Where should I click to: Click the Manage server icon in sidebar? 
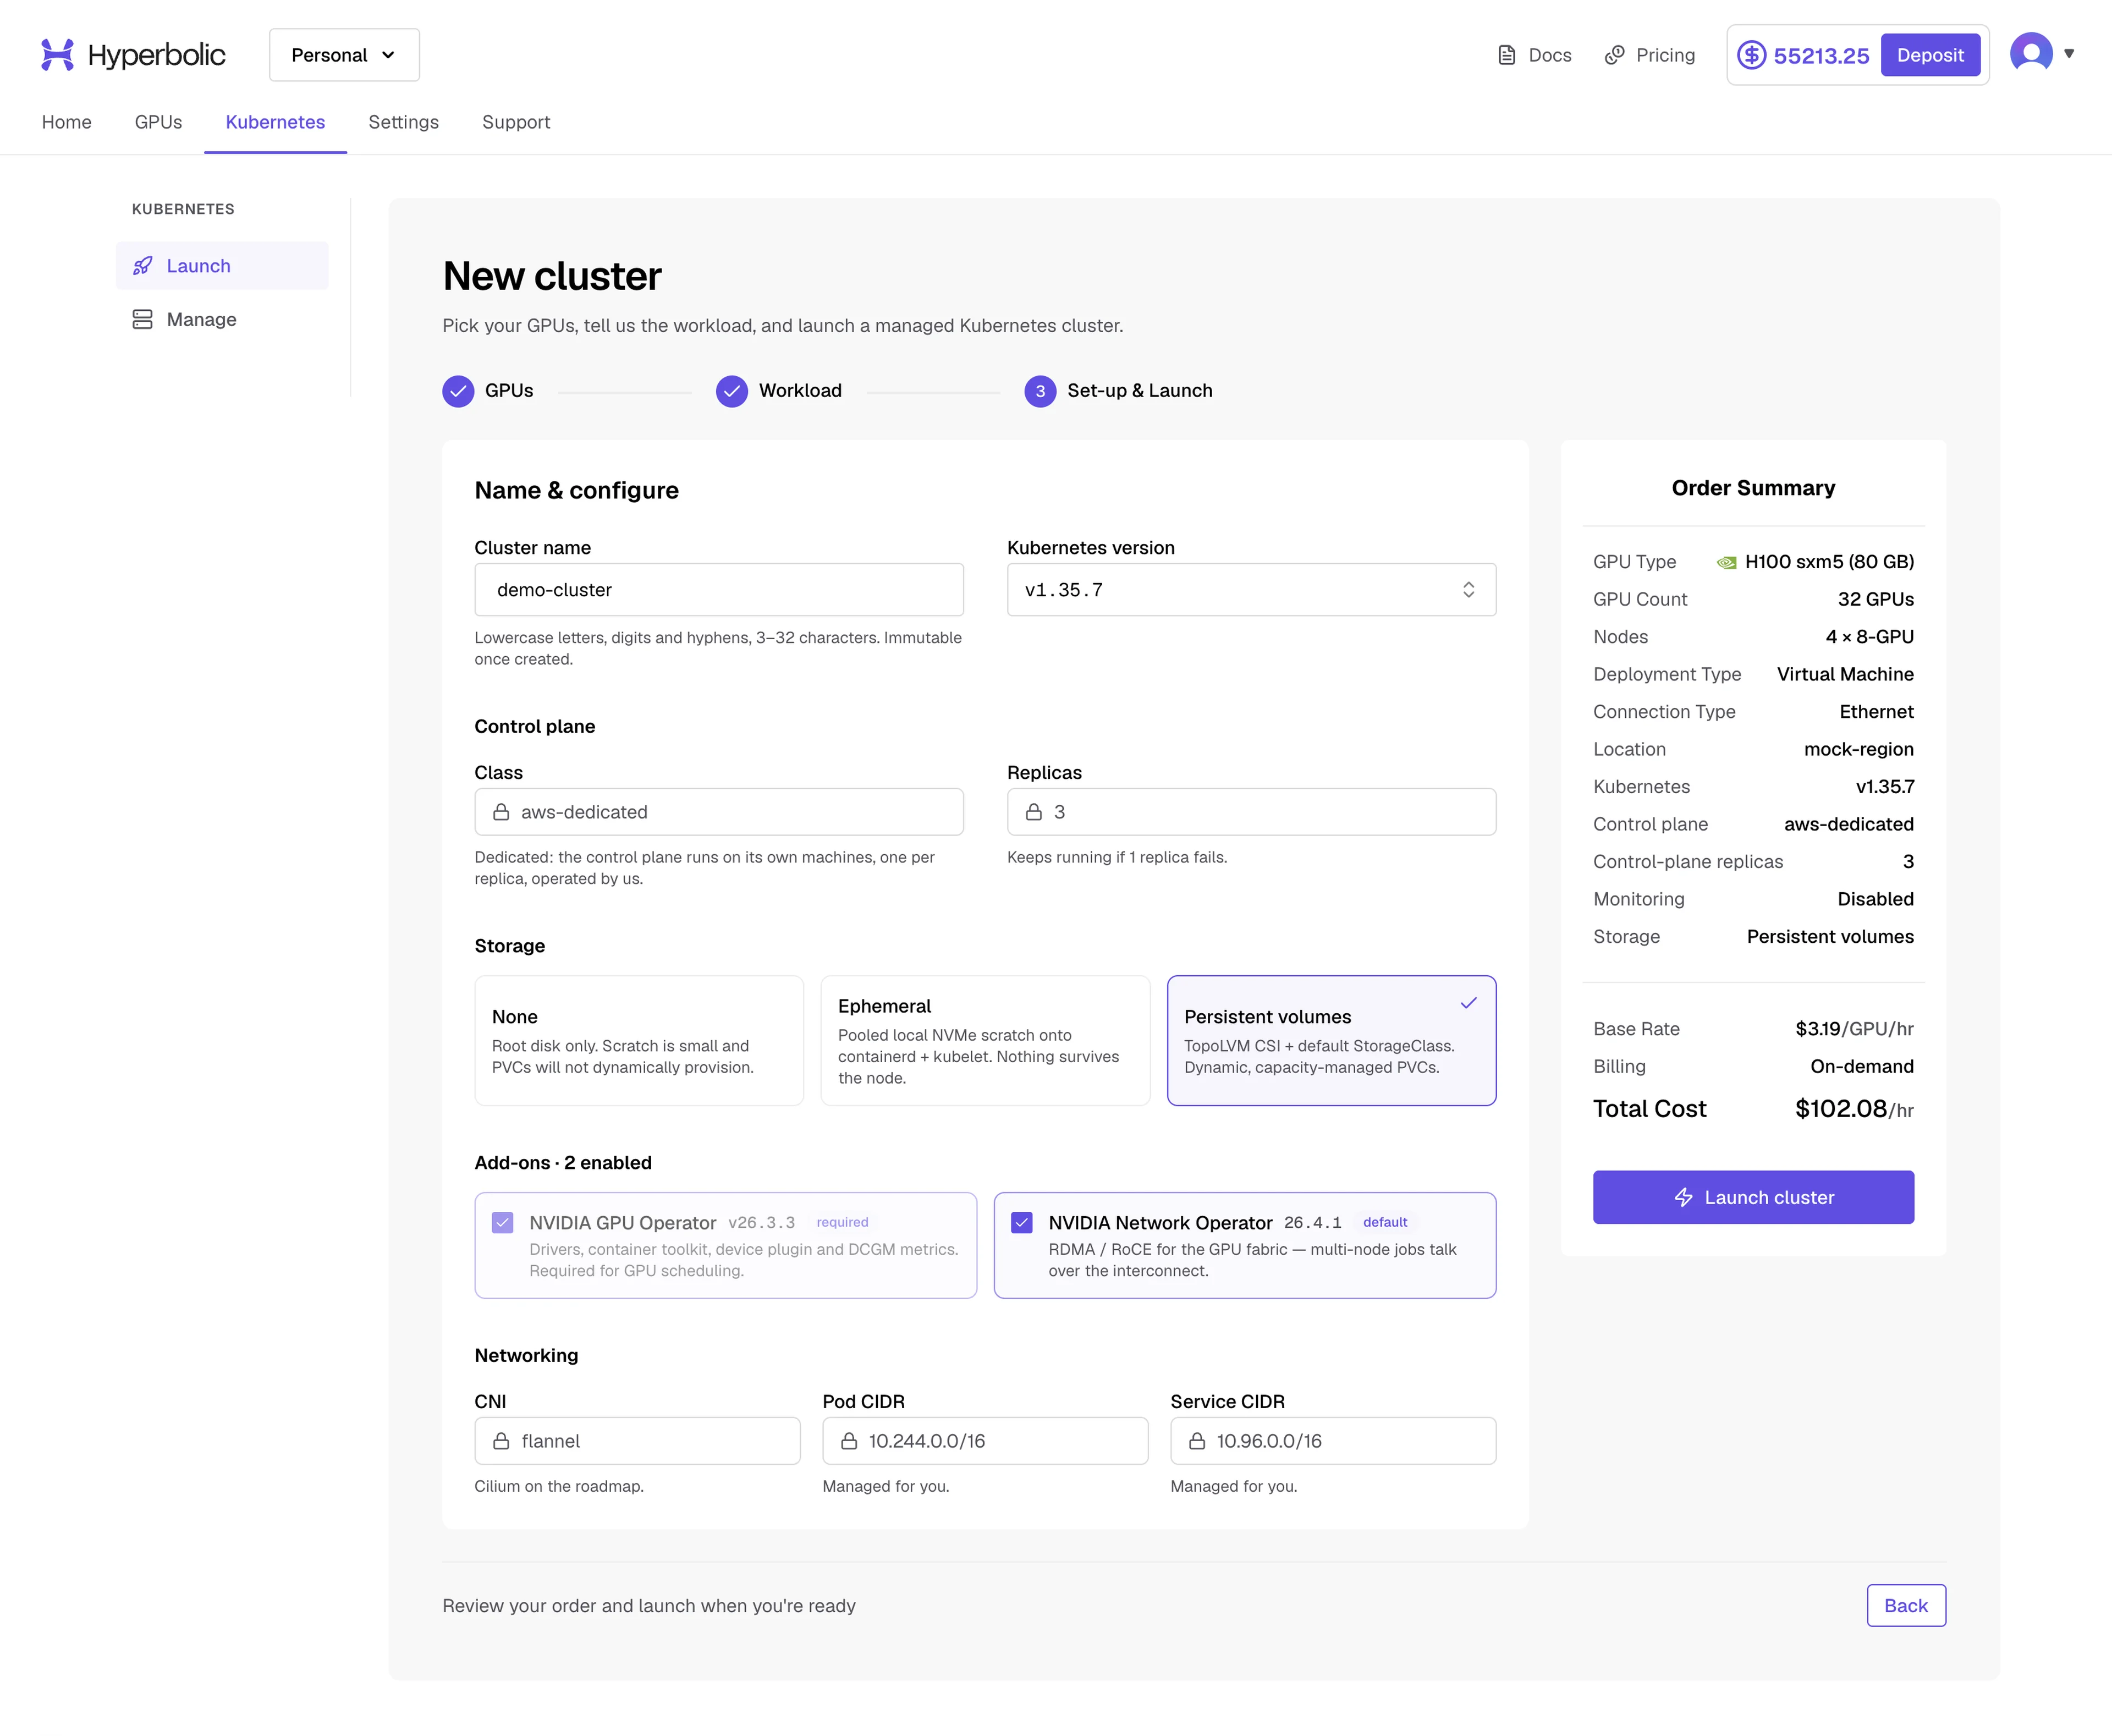tap(143, 320)
